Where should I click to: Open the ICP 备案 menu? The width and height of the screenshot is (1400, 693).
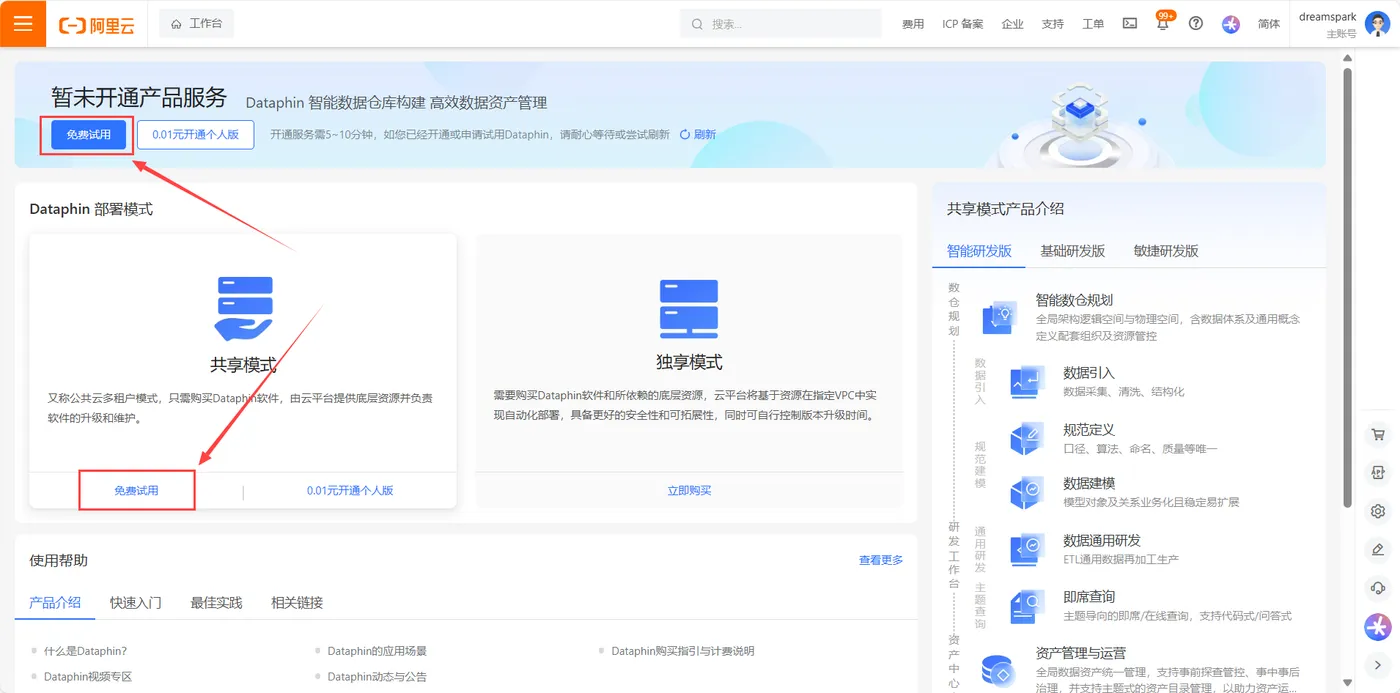[x=962, y=24]
